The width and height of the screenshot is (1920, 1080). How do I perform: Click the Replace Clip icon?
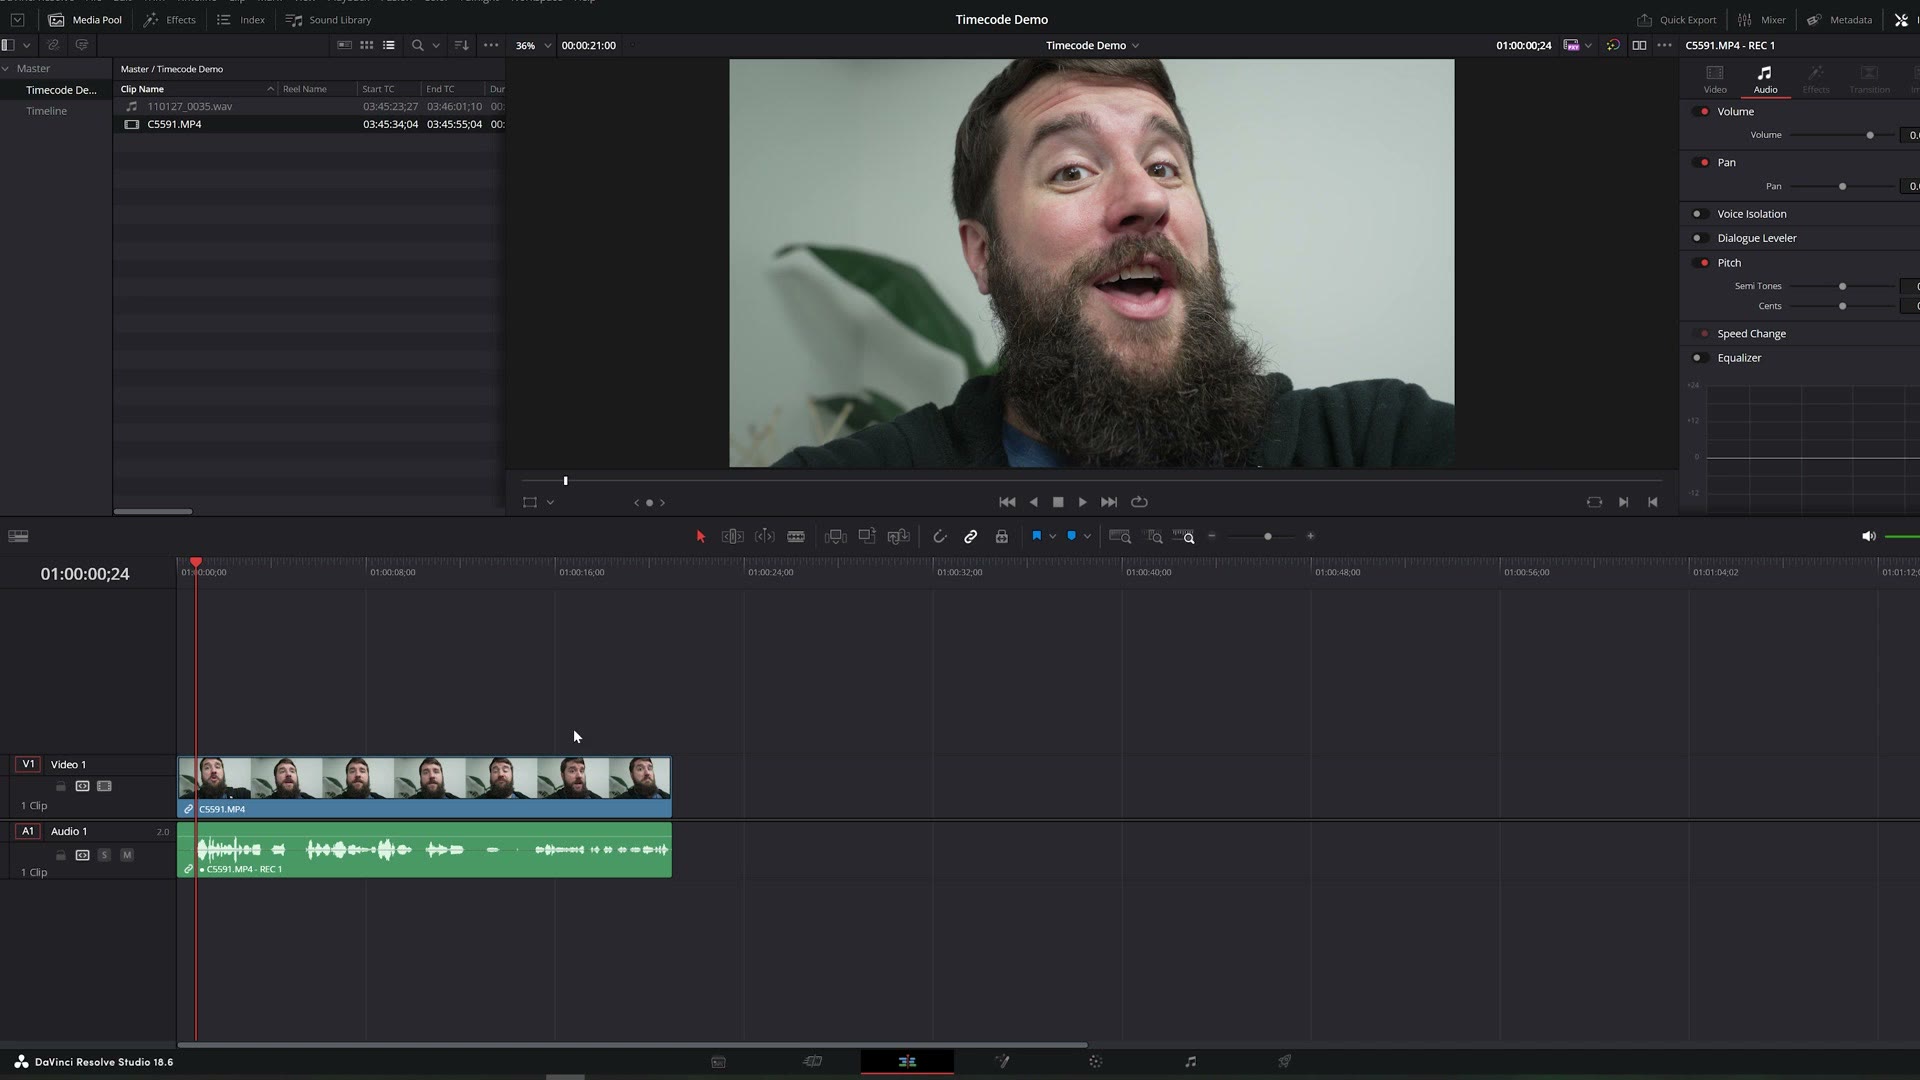[899, 537]
